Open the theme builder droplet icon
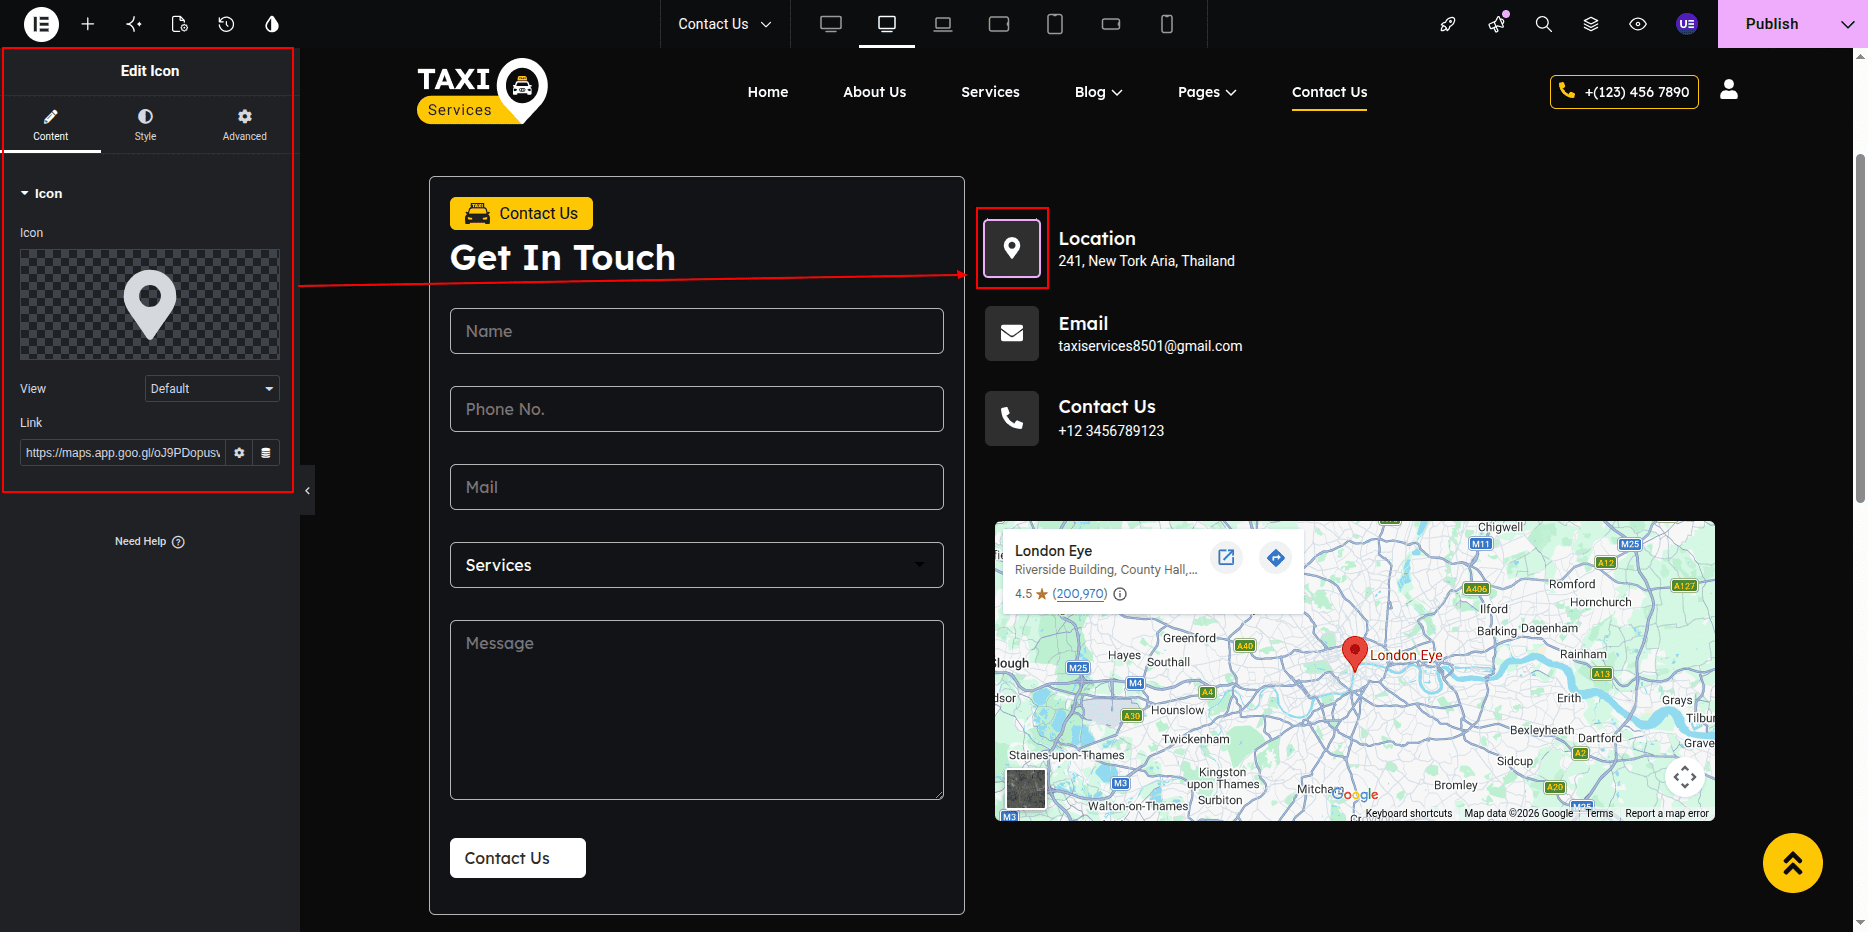This screenshot has width=1868, height=932. tap(272, 24)
